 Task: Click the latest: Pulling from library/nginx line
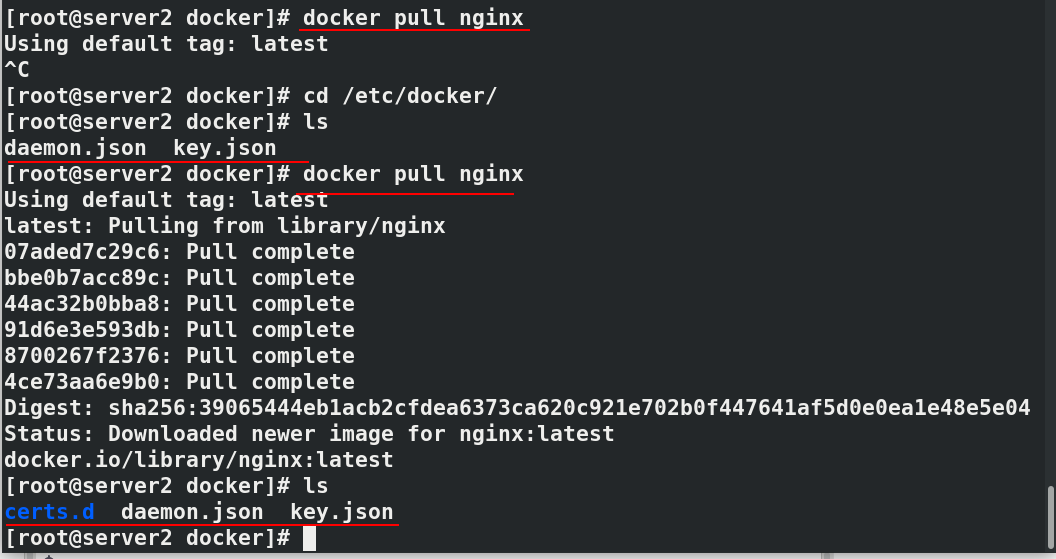tap(225, 226)
